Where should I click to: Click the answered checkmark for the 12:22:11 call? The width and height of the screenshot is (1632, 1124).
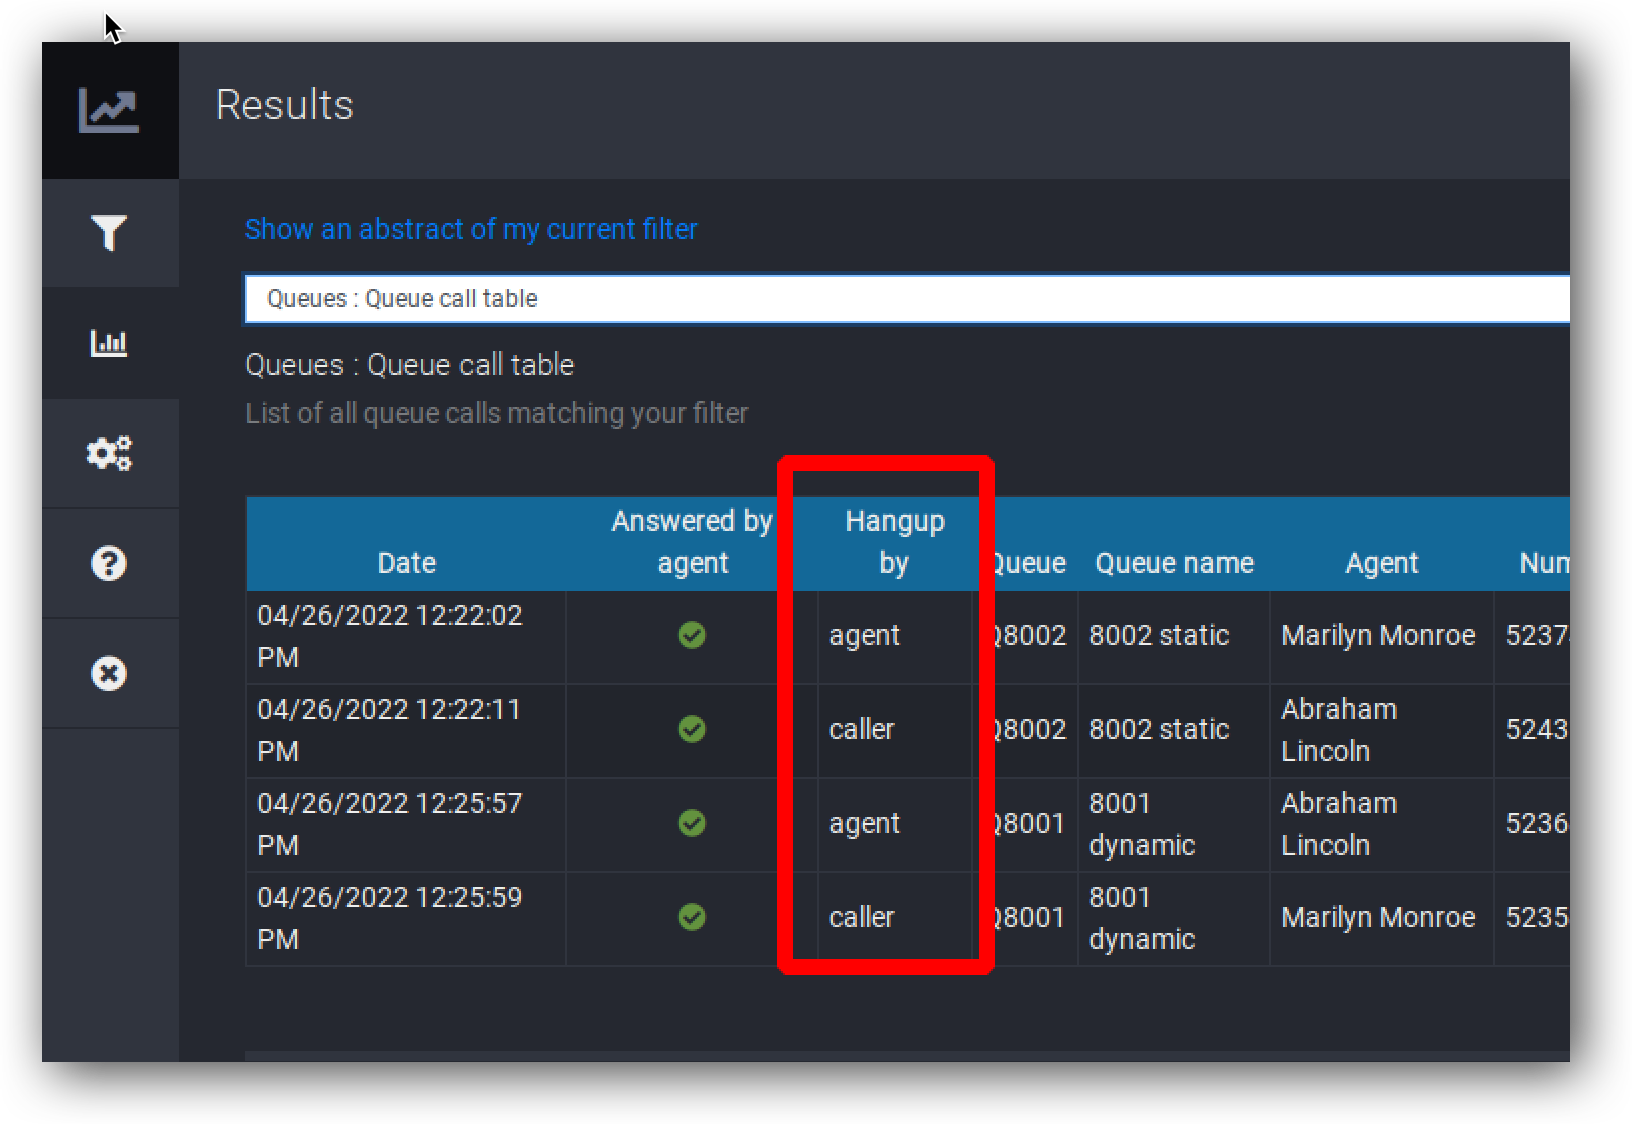pyautogui.click(x=692, y=729)
